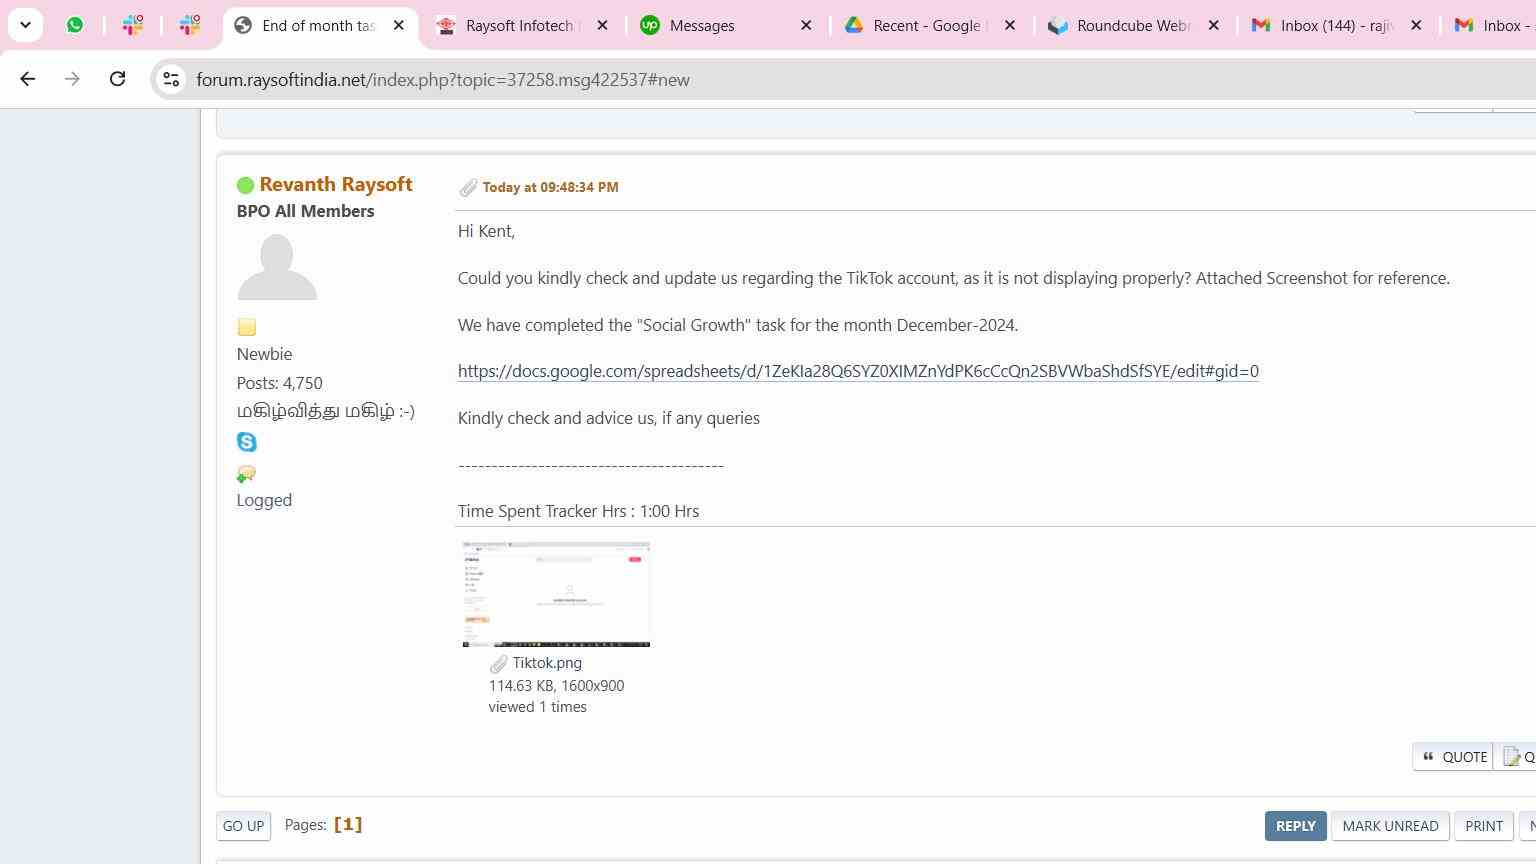1536x864 pixels.
Task: Switch to the Inbox (144) Gmail tab
Action: pos(1337,26)
